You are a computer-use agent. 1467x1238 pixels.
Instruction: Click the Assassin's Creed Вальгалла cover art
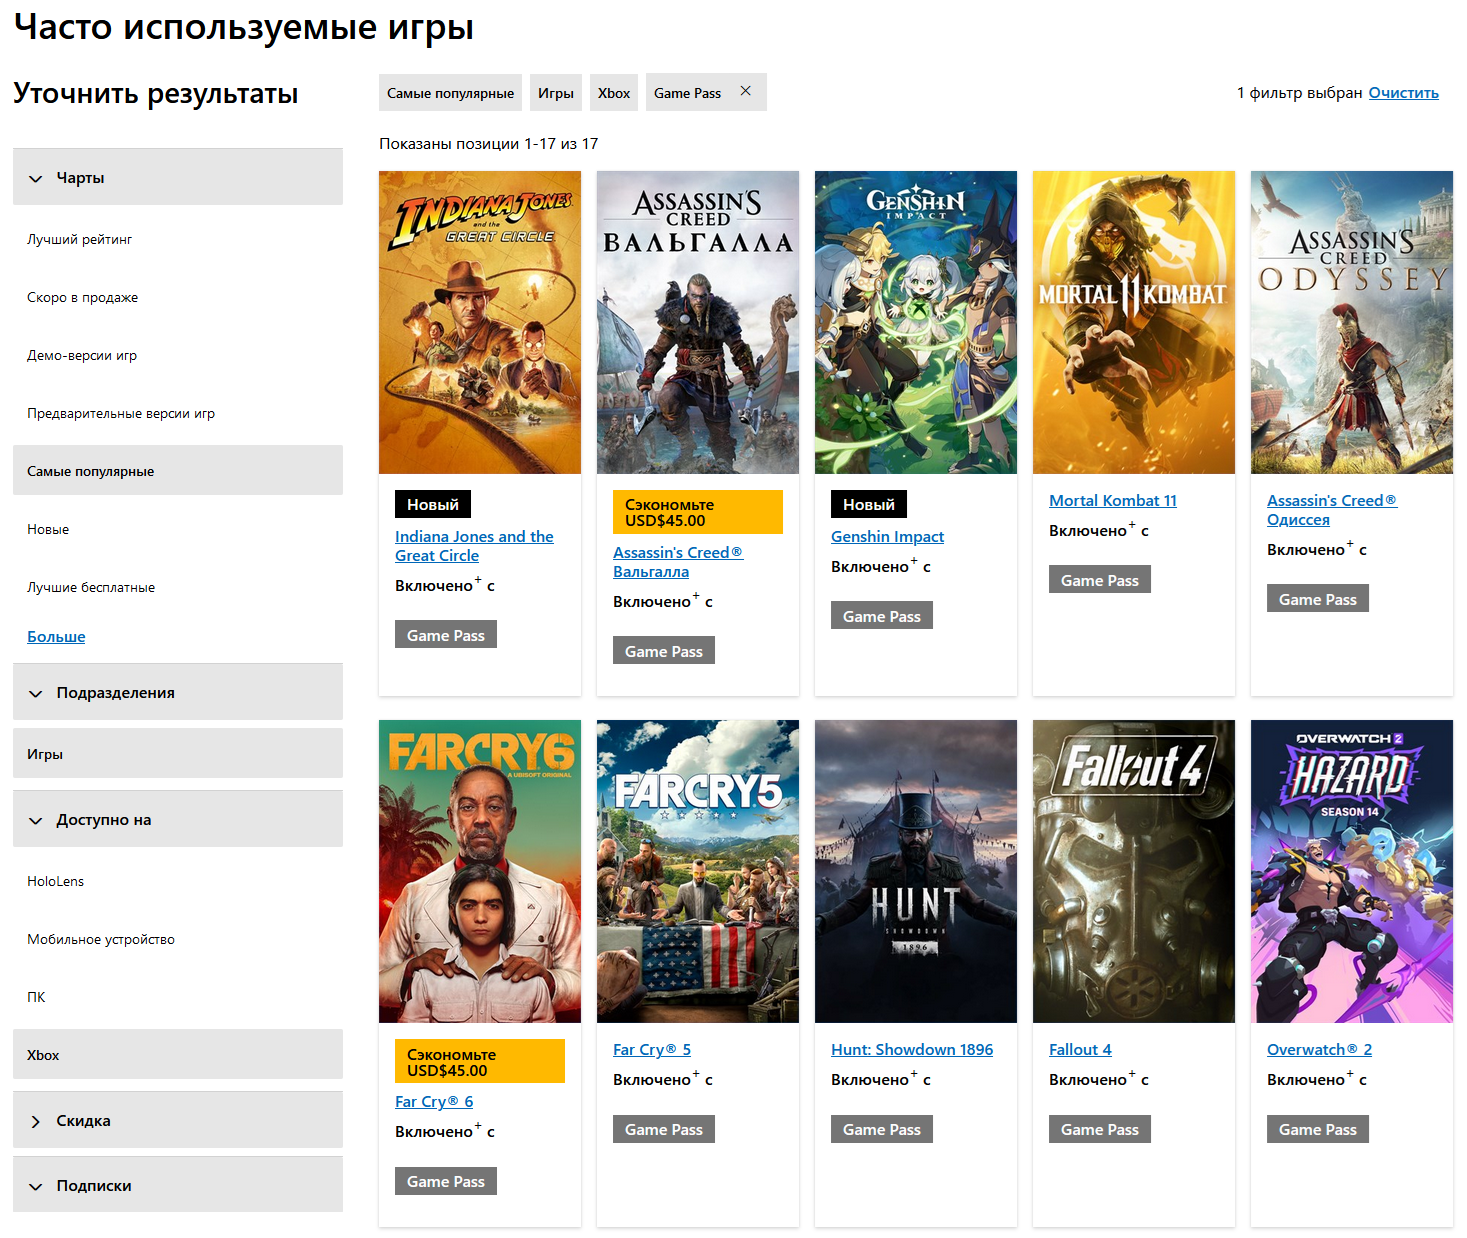click(698, 322)
